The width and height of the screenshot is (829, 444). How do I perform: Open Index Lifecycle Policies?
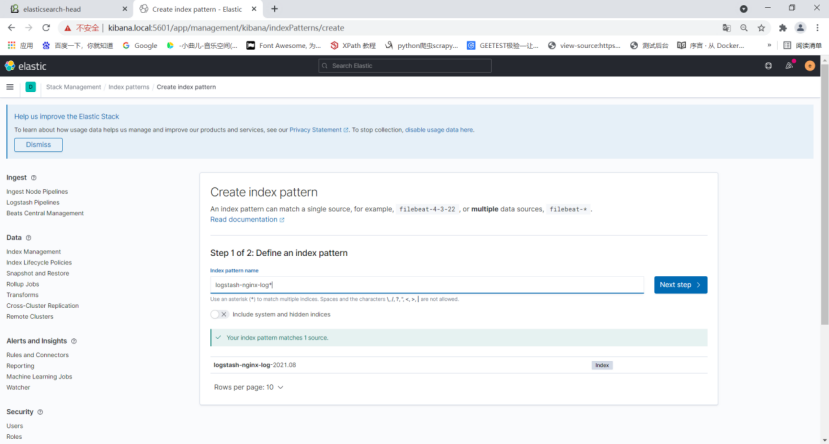tap(39, 263)
